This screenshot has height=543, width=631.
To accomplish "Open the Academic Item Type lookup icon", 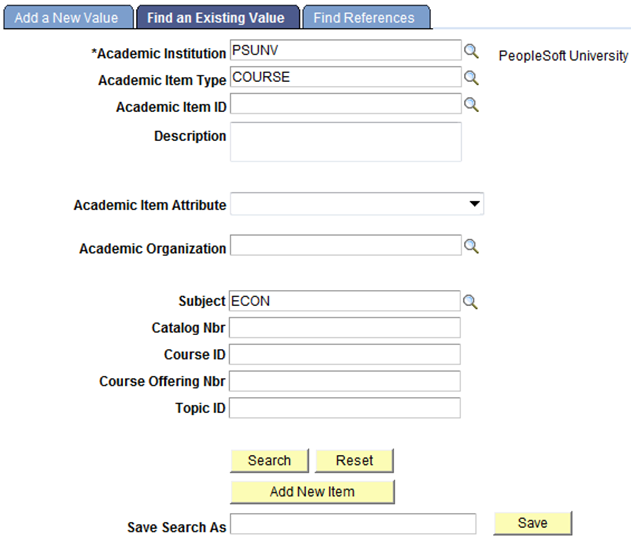I will point(471,77).
